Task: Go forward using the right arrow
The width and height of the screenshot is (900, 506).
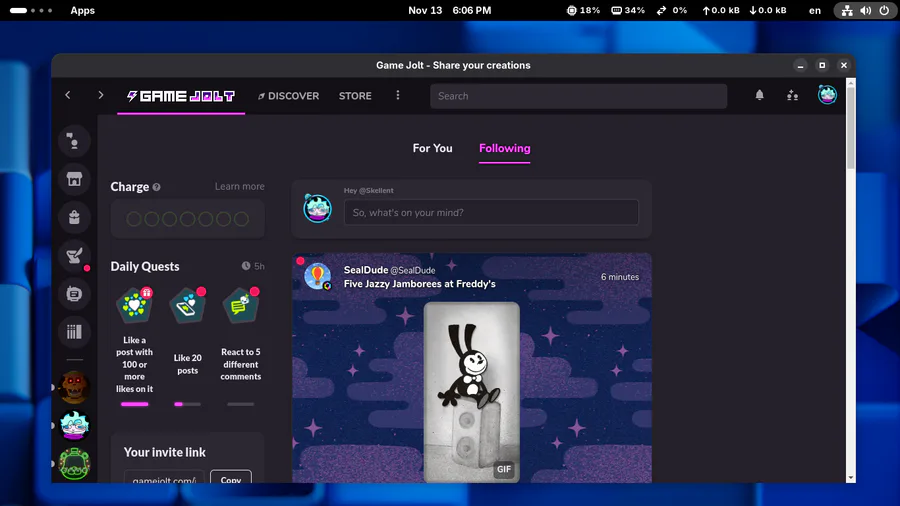Action: (x=100, y=95)
